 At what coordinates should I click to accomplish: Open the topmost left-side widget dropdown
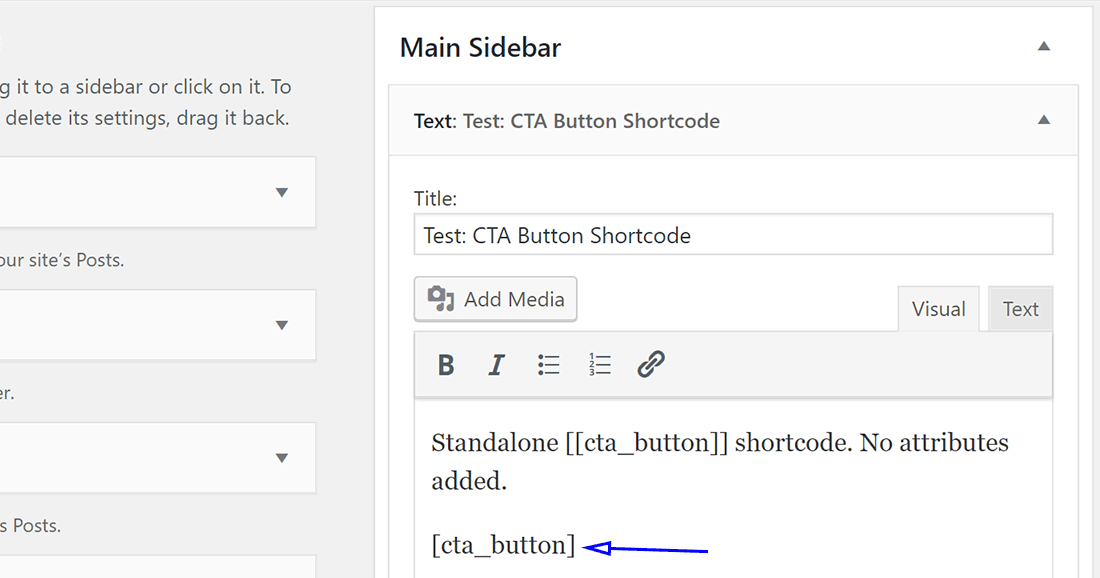click(x=281, y=192)
